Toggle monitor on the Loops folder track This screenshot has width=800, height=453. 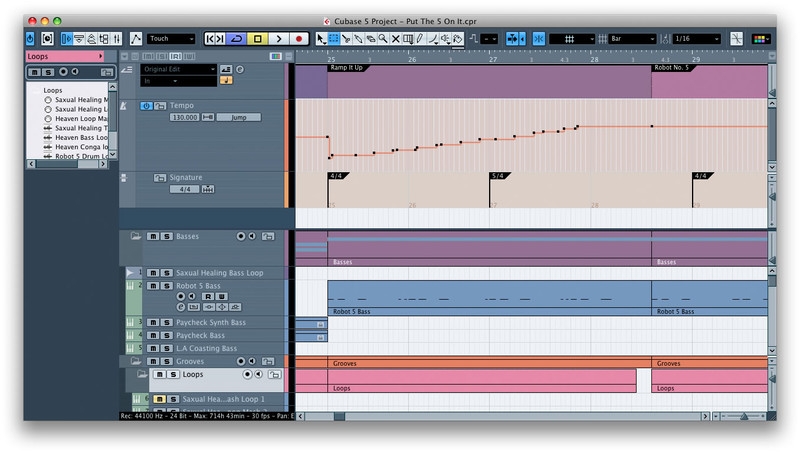(259, 374)
